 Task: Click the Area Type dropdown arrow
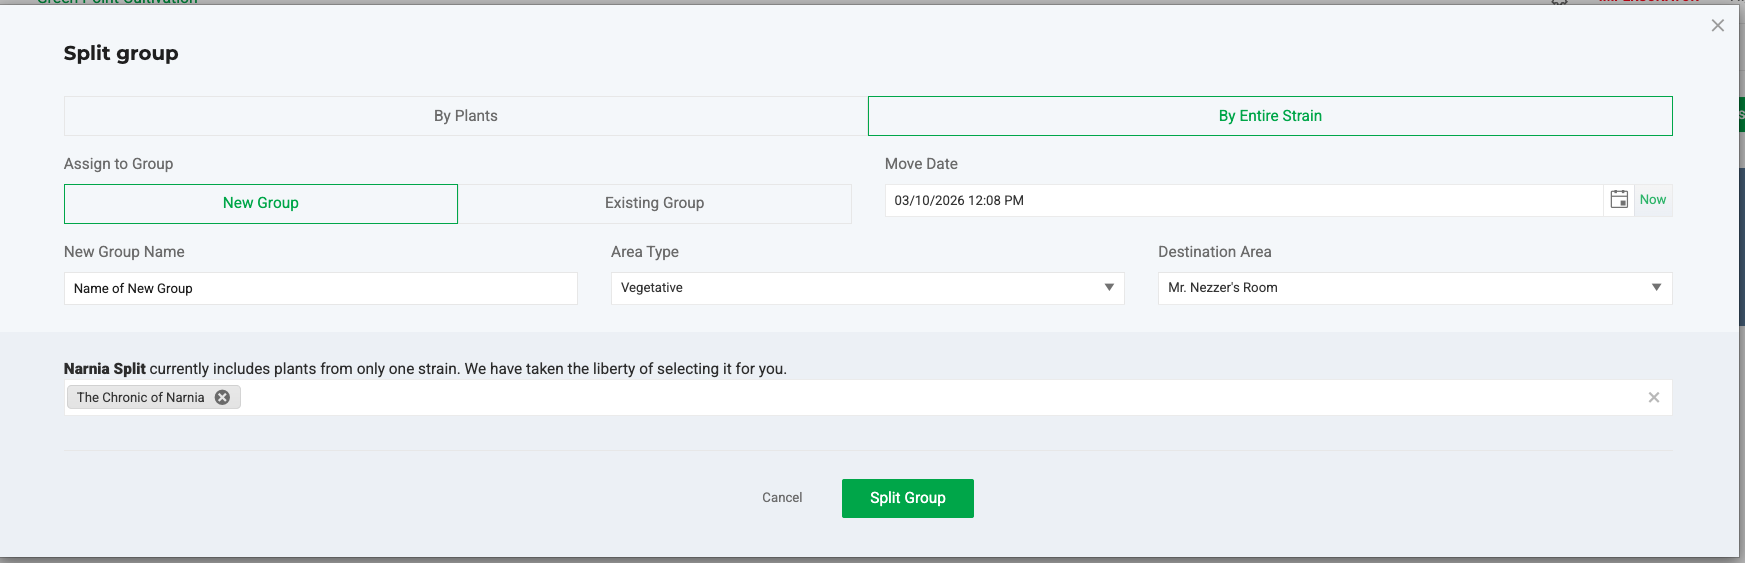pyautogui.click(x=1109, y=288)
